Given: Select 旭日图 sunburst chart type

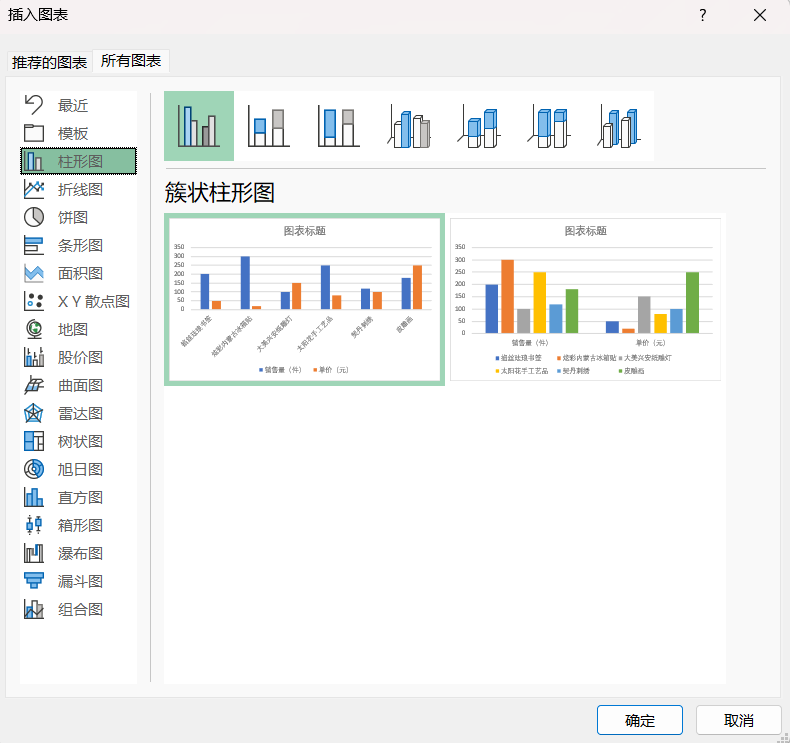Looking at the screenshot, I should tap(79, 469).
